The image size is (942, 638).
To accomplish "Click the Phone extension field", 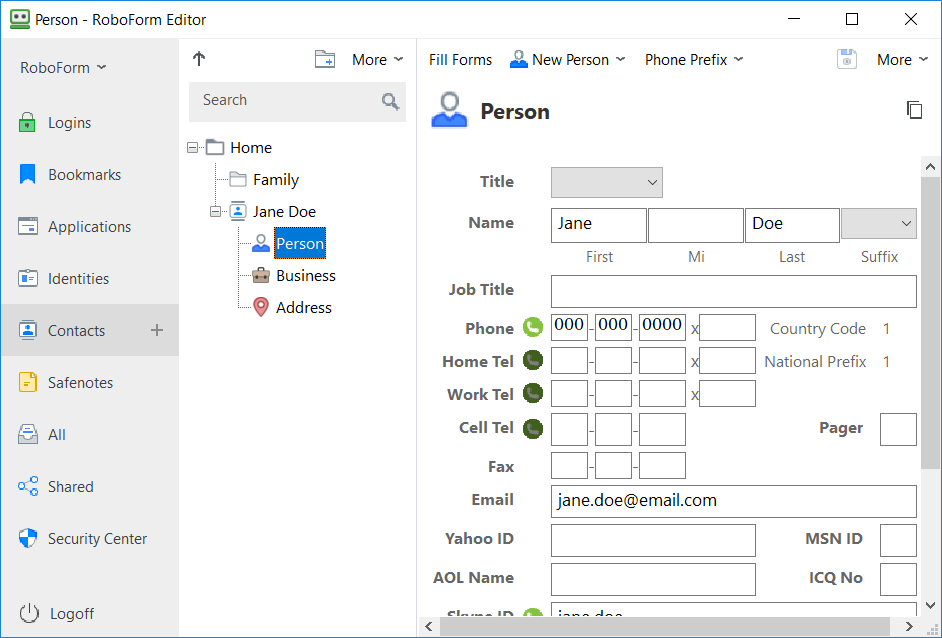I will 728,327.
